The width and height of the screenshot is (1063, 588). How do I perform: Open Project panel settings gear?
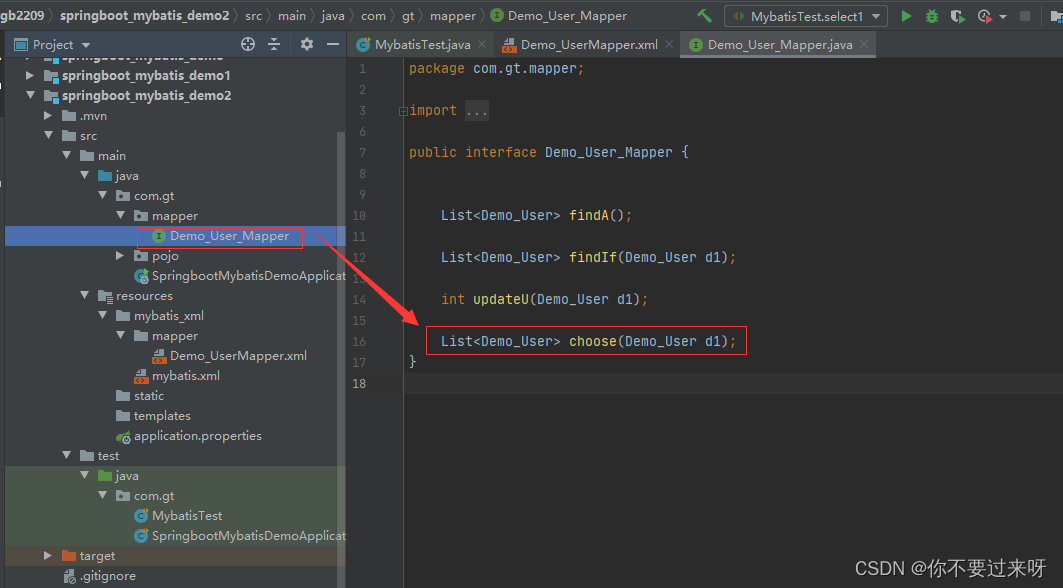[x=306, y=44]
